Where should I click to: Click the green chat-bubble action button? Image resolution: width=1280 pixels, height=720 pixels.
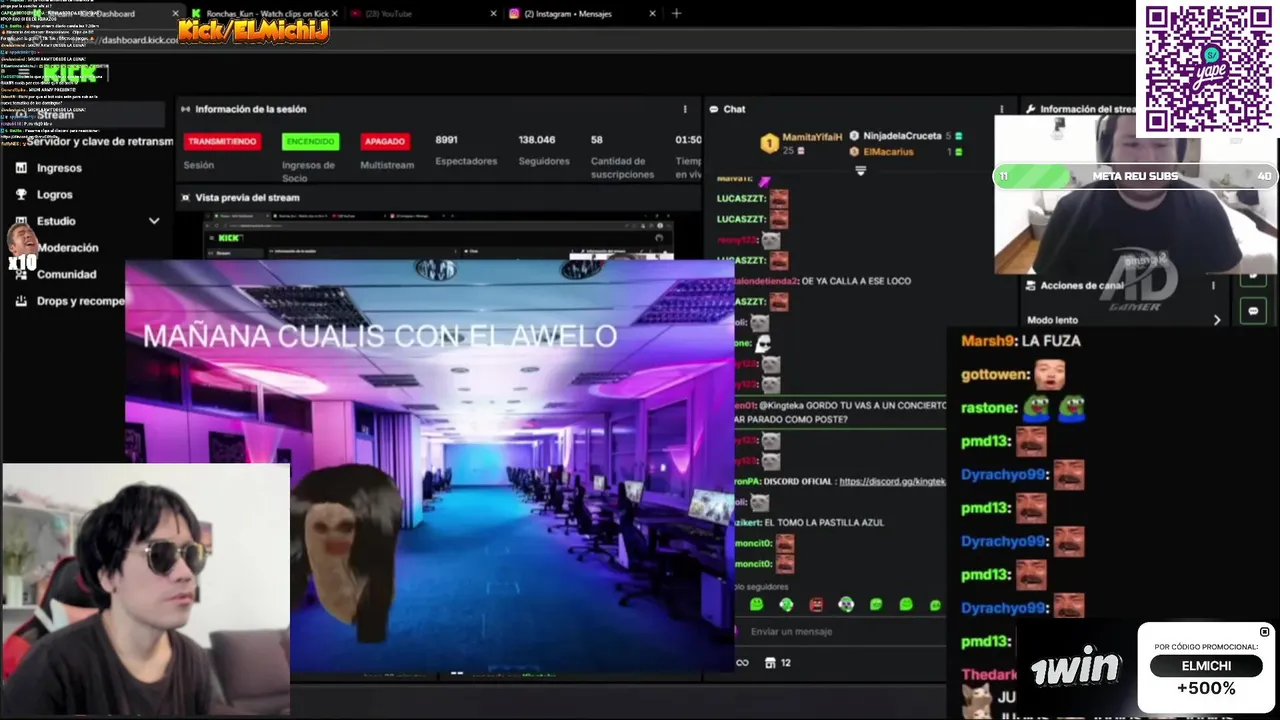pos(1254,311)
